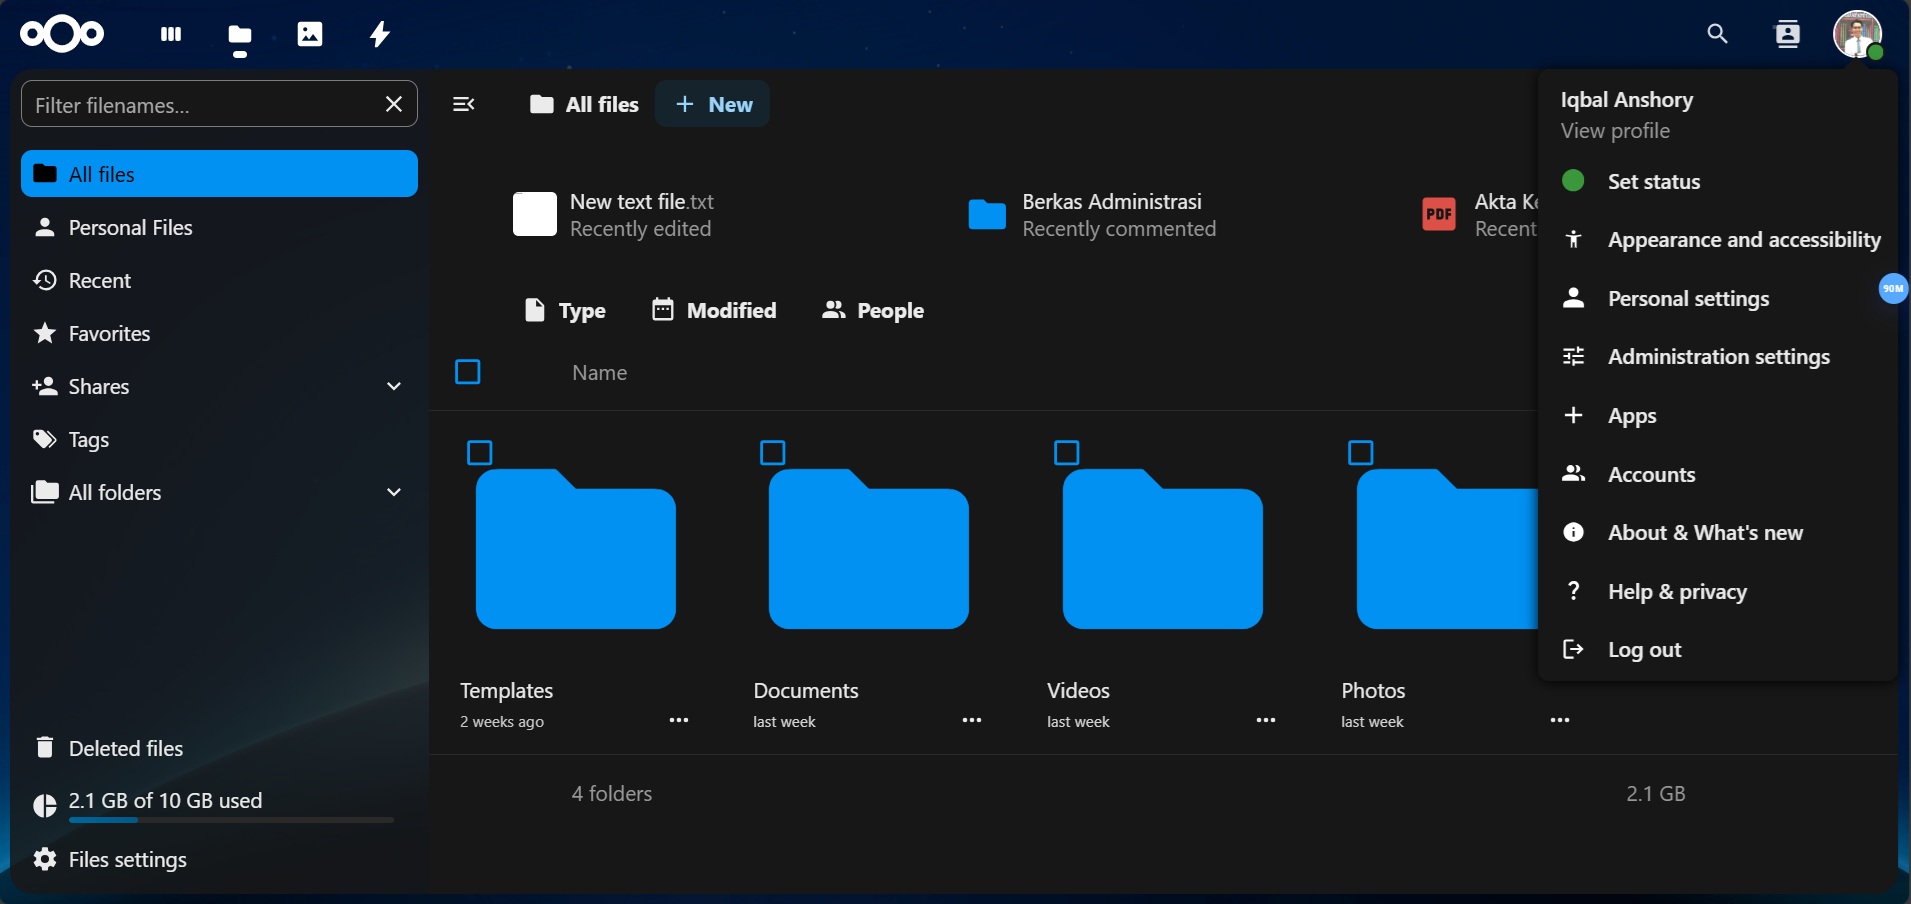Viewport: 1911px width, 904px height.
Task: Check the Documents folder checkbox
Action: pyautogui.click(x=772, y=453)
